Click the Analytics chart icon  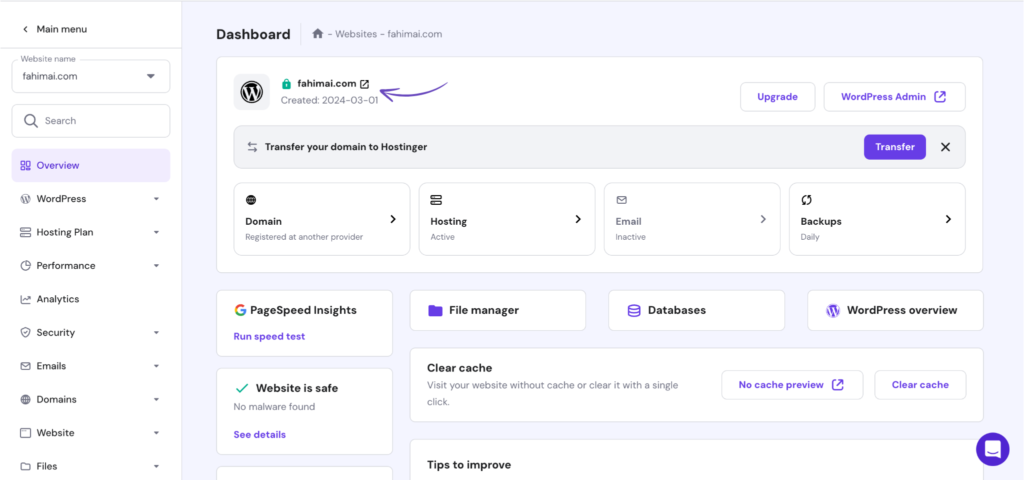(x=25, y=299)
